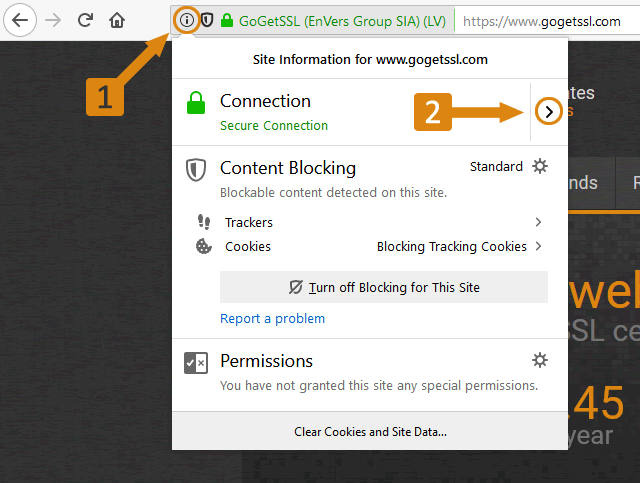
Task: Select Blocking Tracking Cookies entry
Action: [451, 246]
